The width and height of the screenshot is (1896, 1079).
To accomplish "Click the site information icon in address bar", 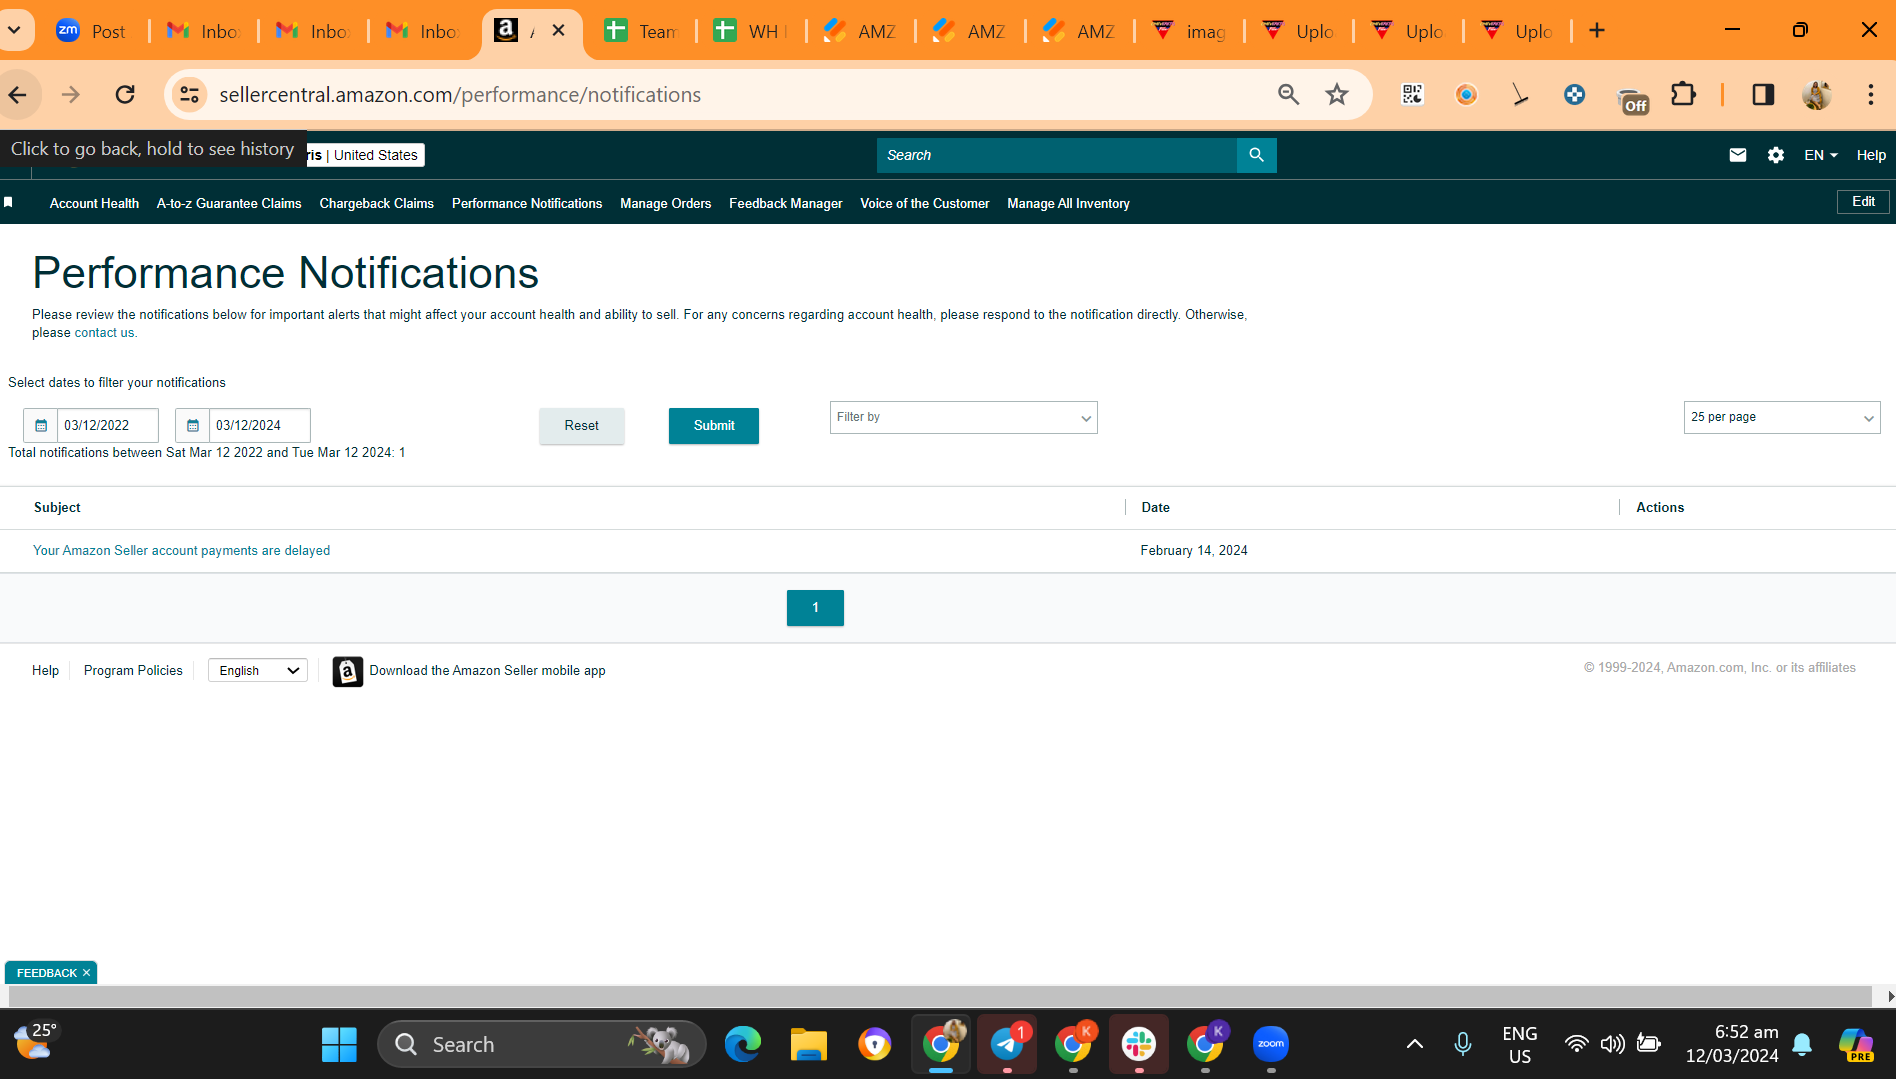I will pyautogui.click(x=189, y=95).
